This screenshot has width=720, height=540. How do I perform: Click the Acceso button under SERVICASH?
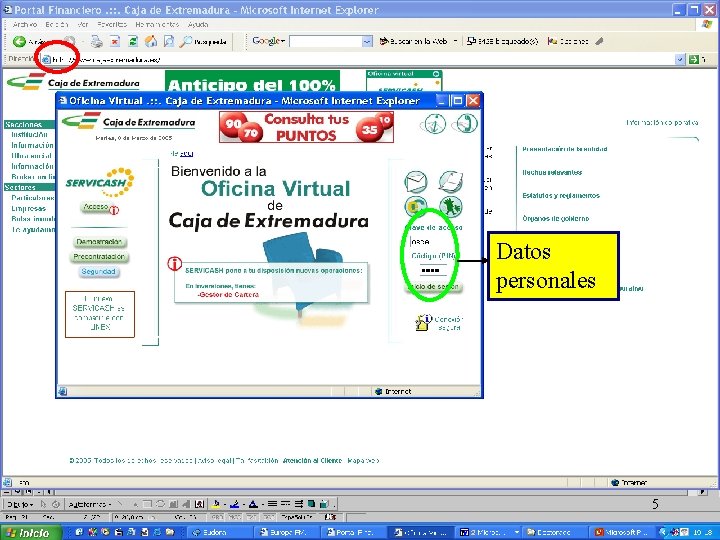point(96,207)
